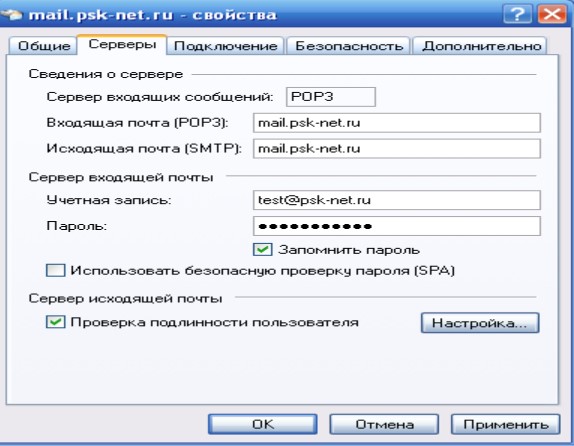Click the Пароль field

point(397,226)
